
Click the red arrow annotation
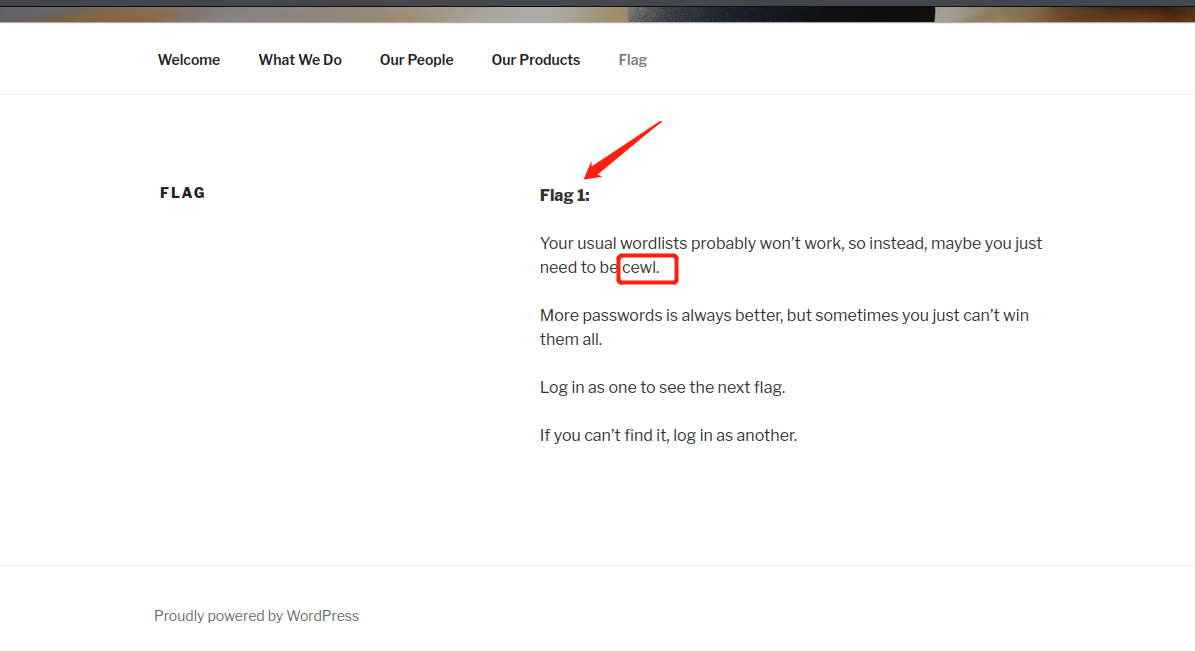621,150
